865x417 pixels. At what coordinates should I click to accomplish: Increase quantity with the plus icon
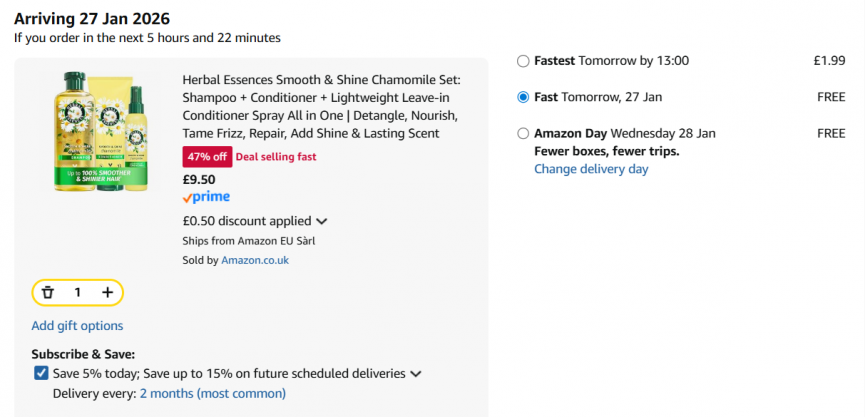(x=107, y=293)
